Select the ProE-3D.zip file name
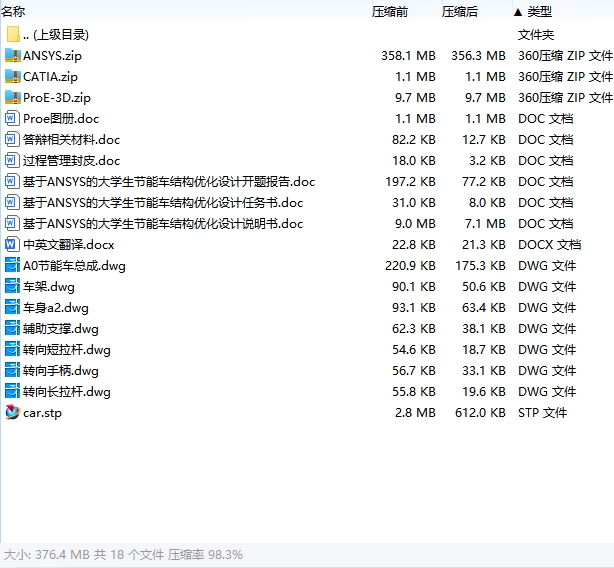This screenshot has height=568, width=614. click(57, 97)
